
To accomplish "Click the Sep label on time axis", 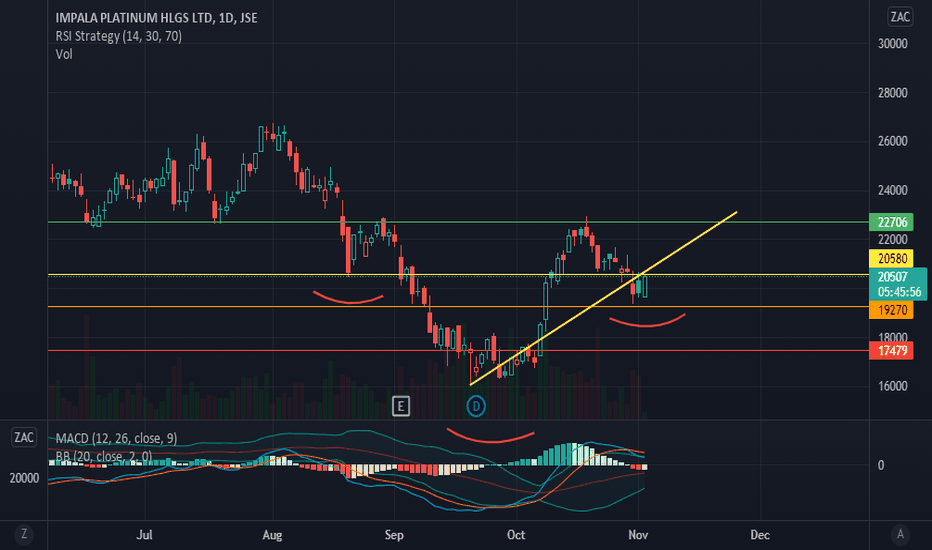I will click(x=394, y=535).
